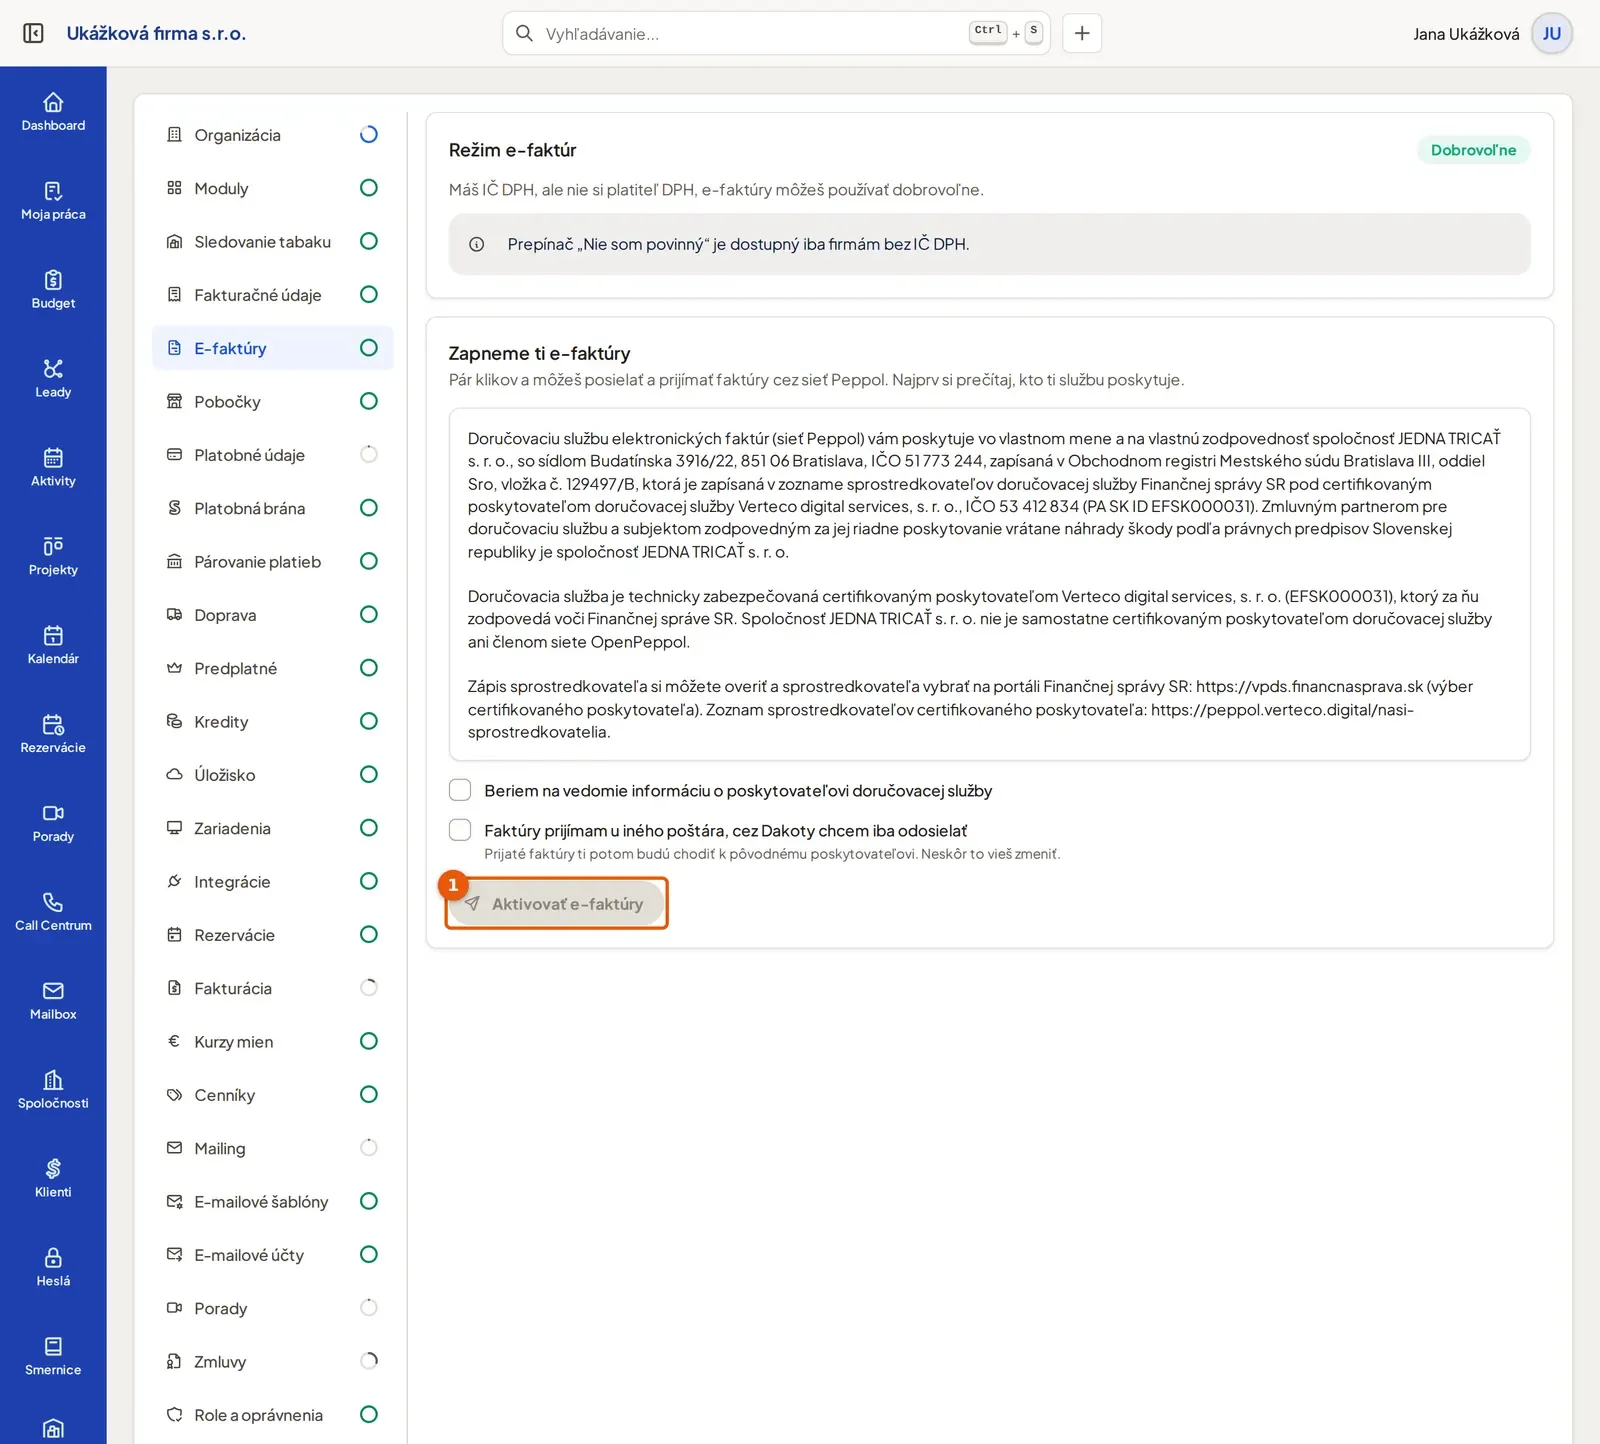Screen dimensions: 1600x1444
Task: Open Predplatné settings item
Action: point(272,668)
